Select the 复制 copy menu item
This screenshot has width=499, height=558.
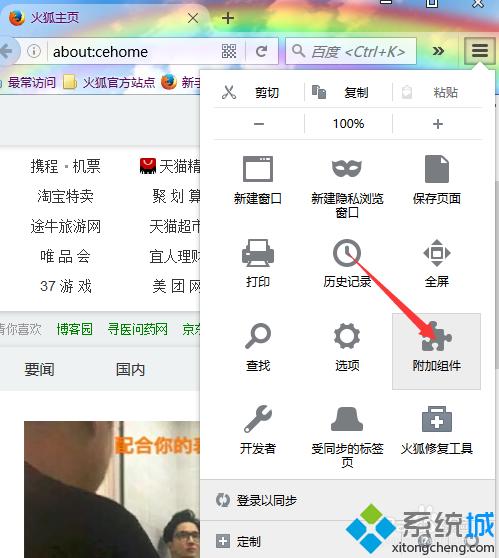(x=348, y=93)
